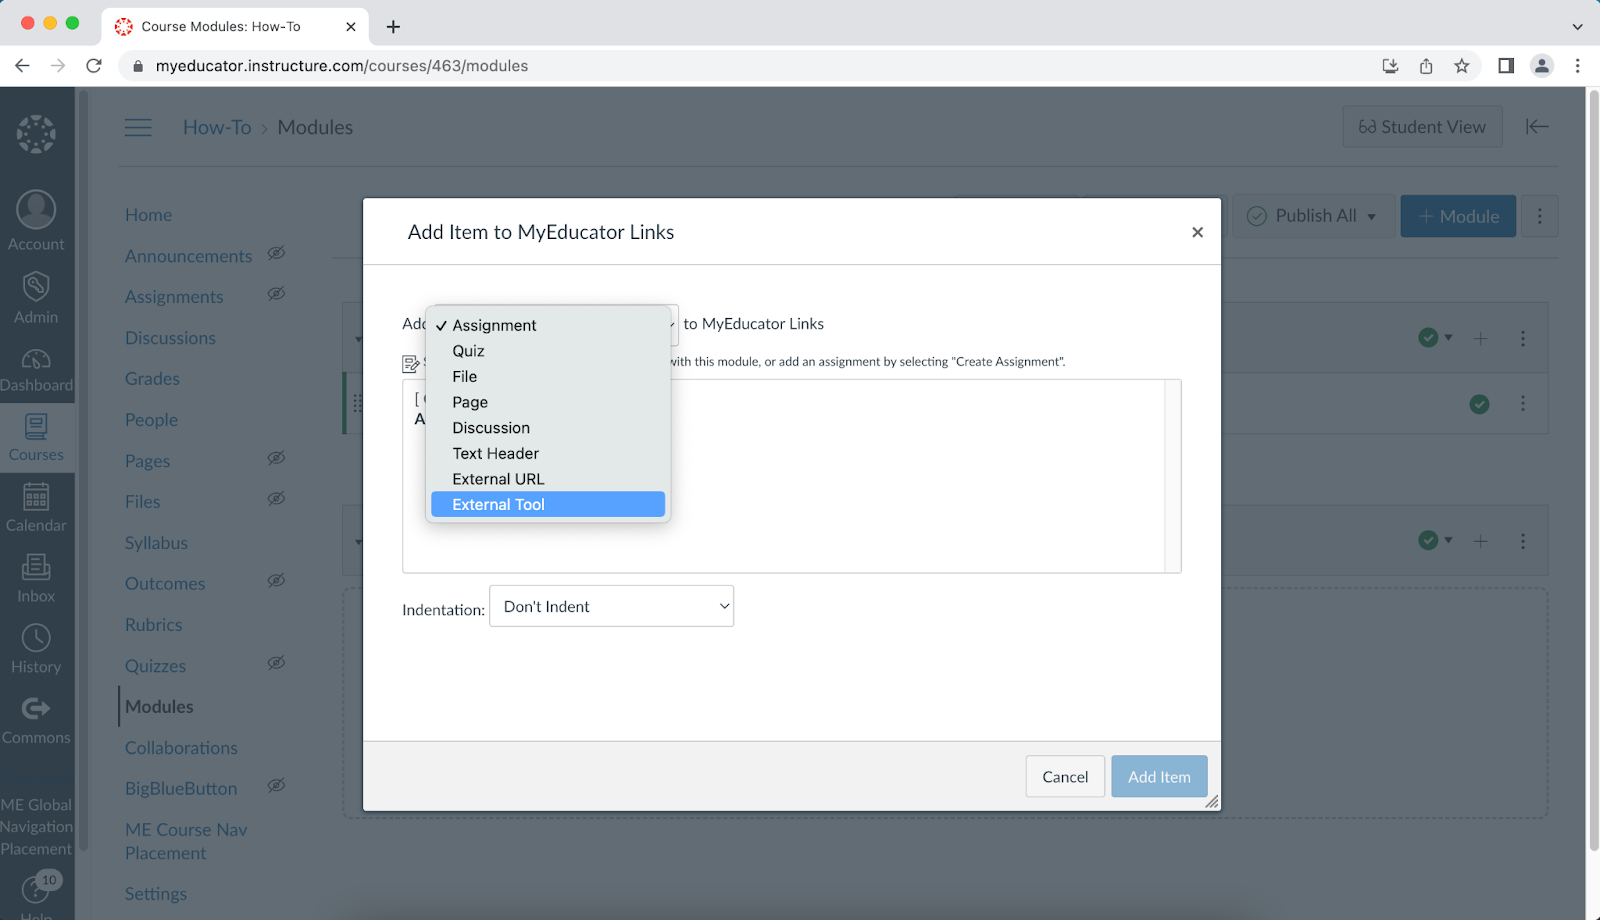
Task: Collapse the second module expander arrow
Action: 358,542
